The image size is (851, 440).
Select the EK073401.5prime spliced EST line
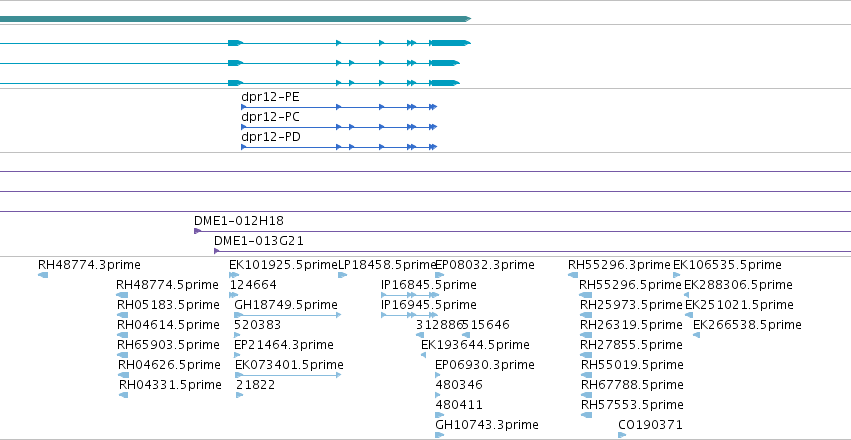(288, 375)
